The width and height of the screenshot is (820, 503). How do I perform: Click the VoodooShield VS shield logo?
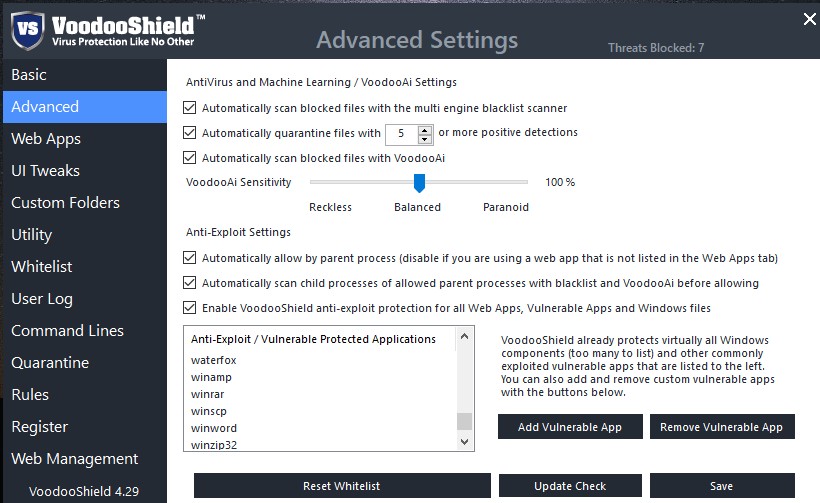click(x=27, y=29)
